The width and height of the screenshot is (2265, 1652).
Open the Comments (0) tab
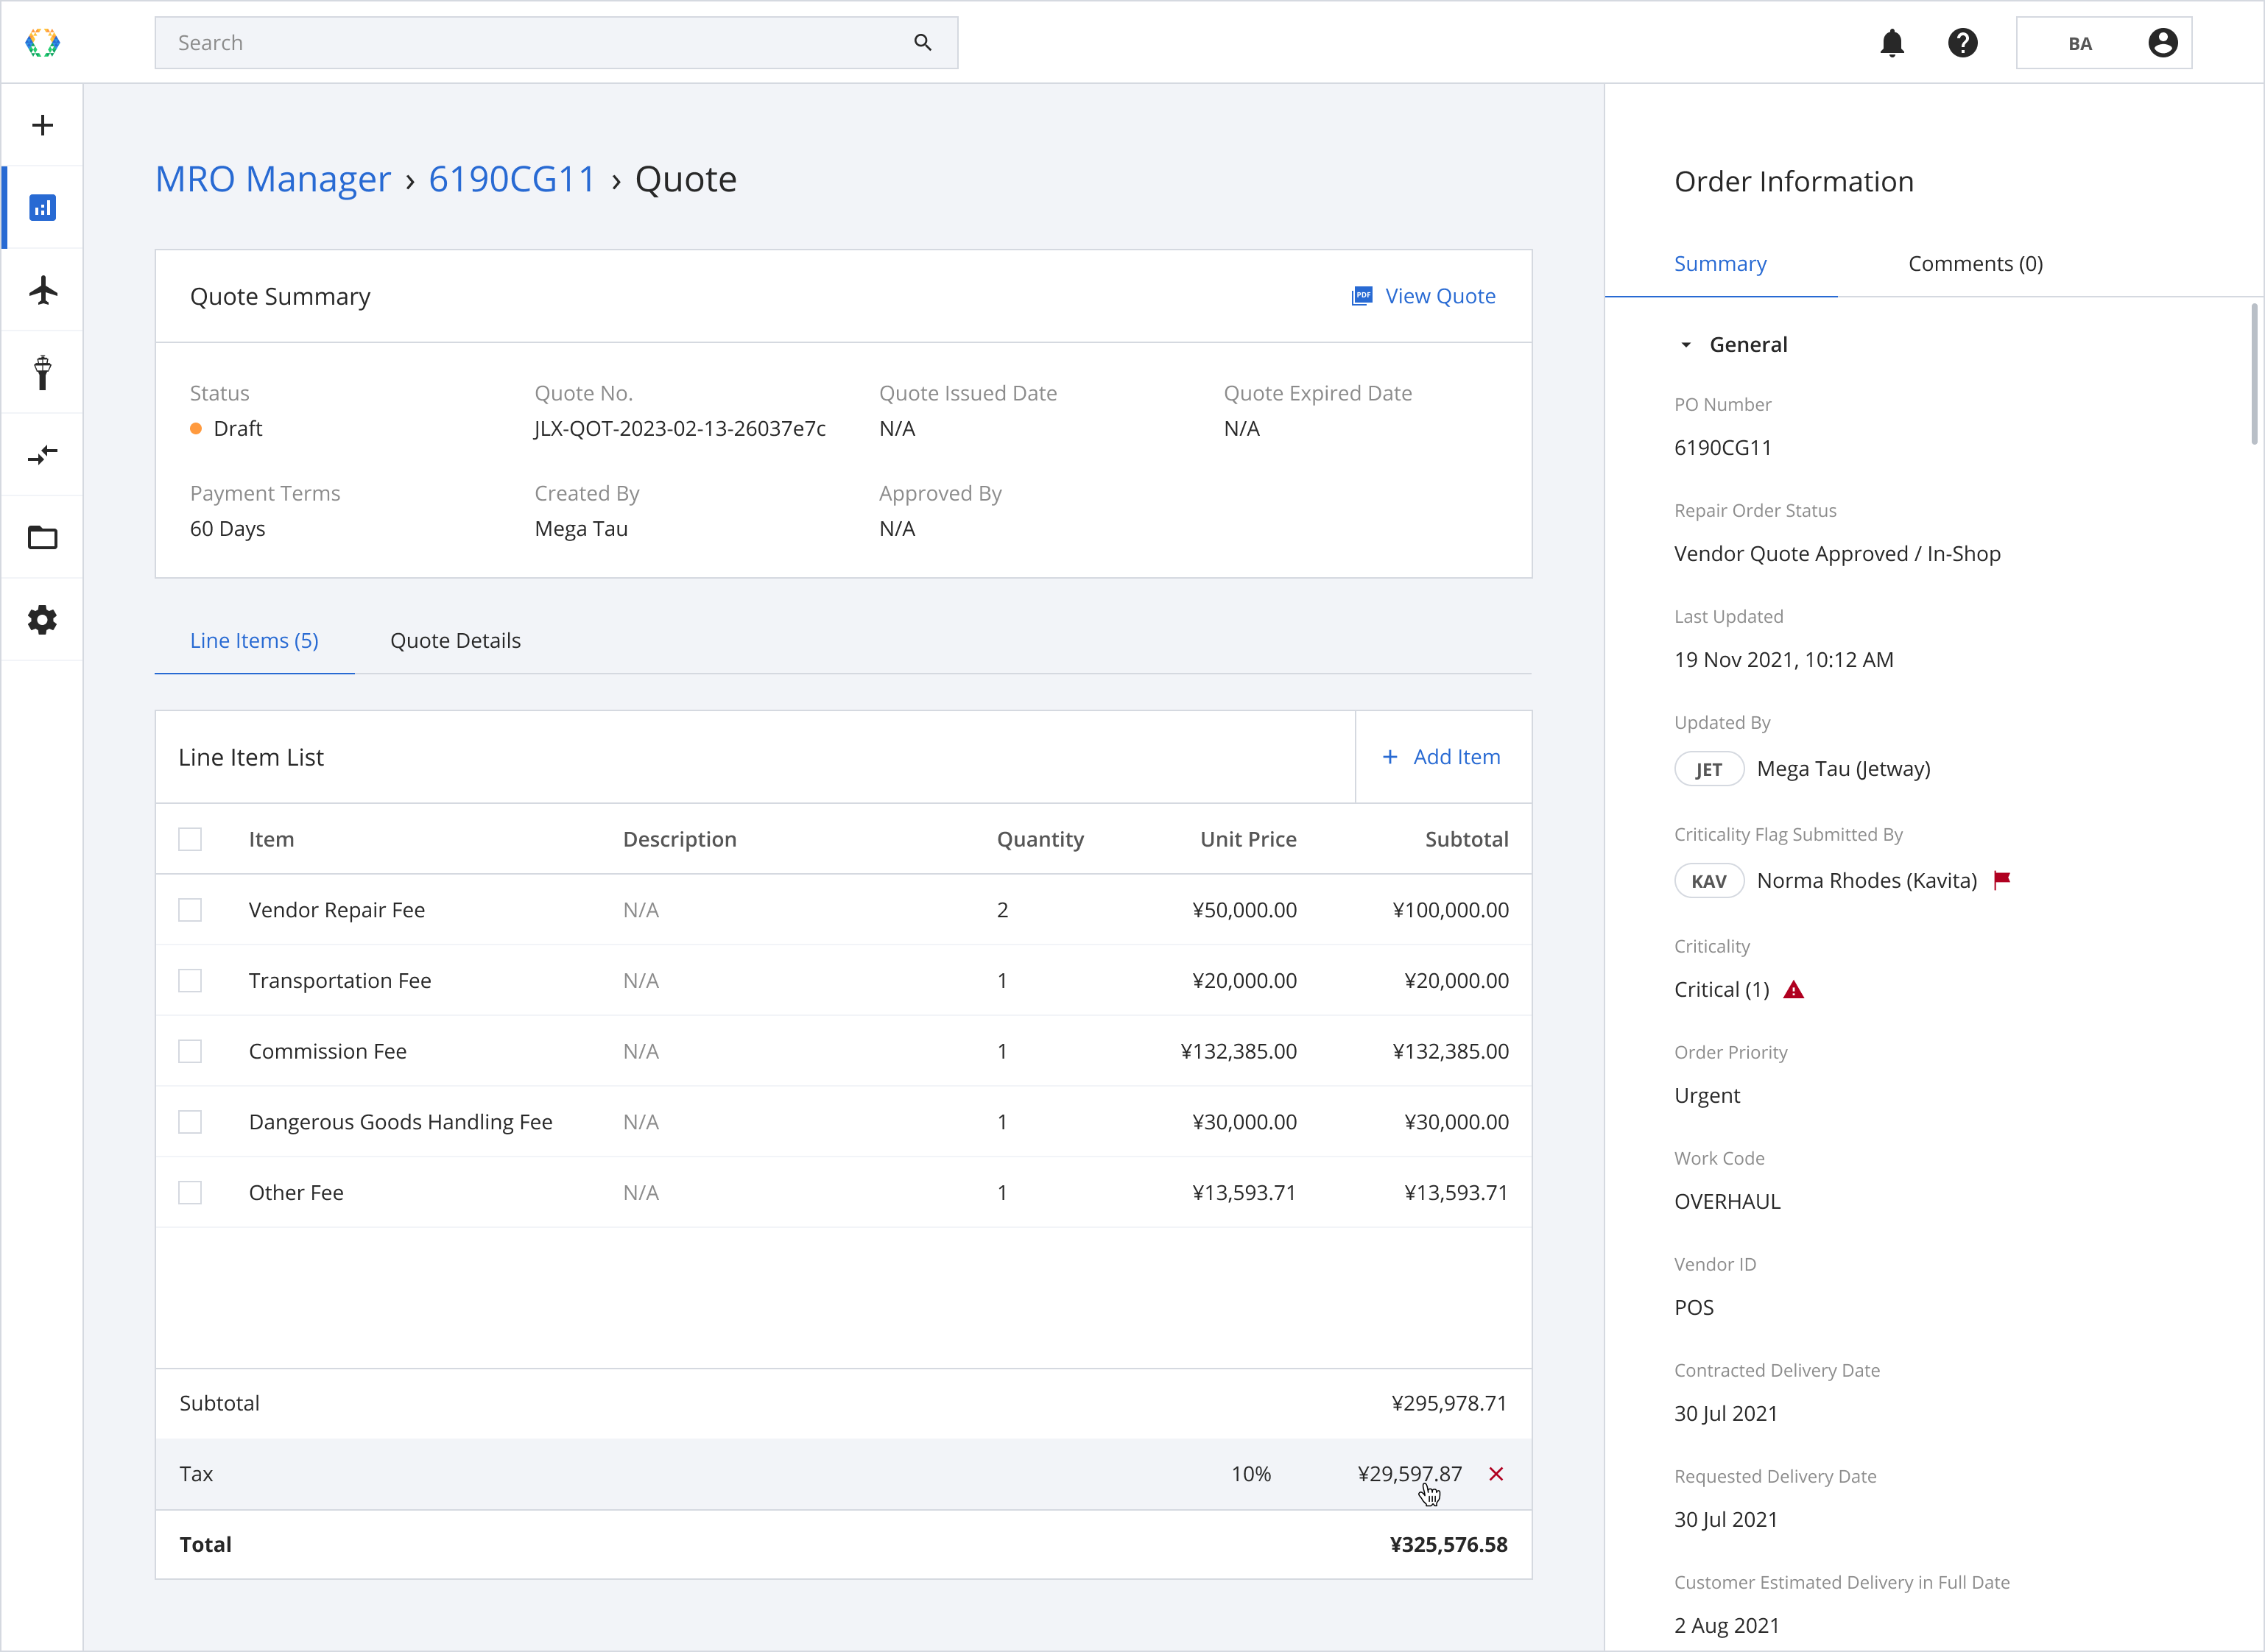point(1975,264)
